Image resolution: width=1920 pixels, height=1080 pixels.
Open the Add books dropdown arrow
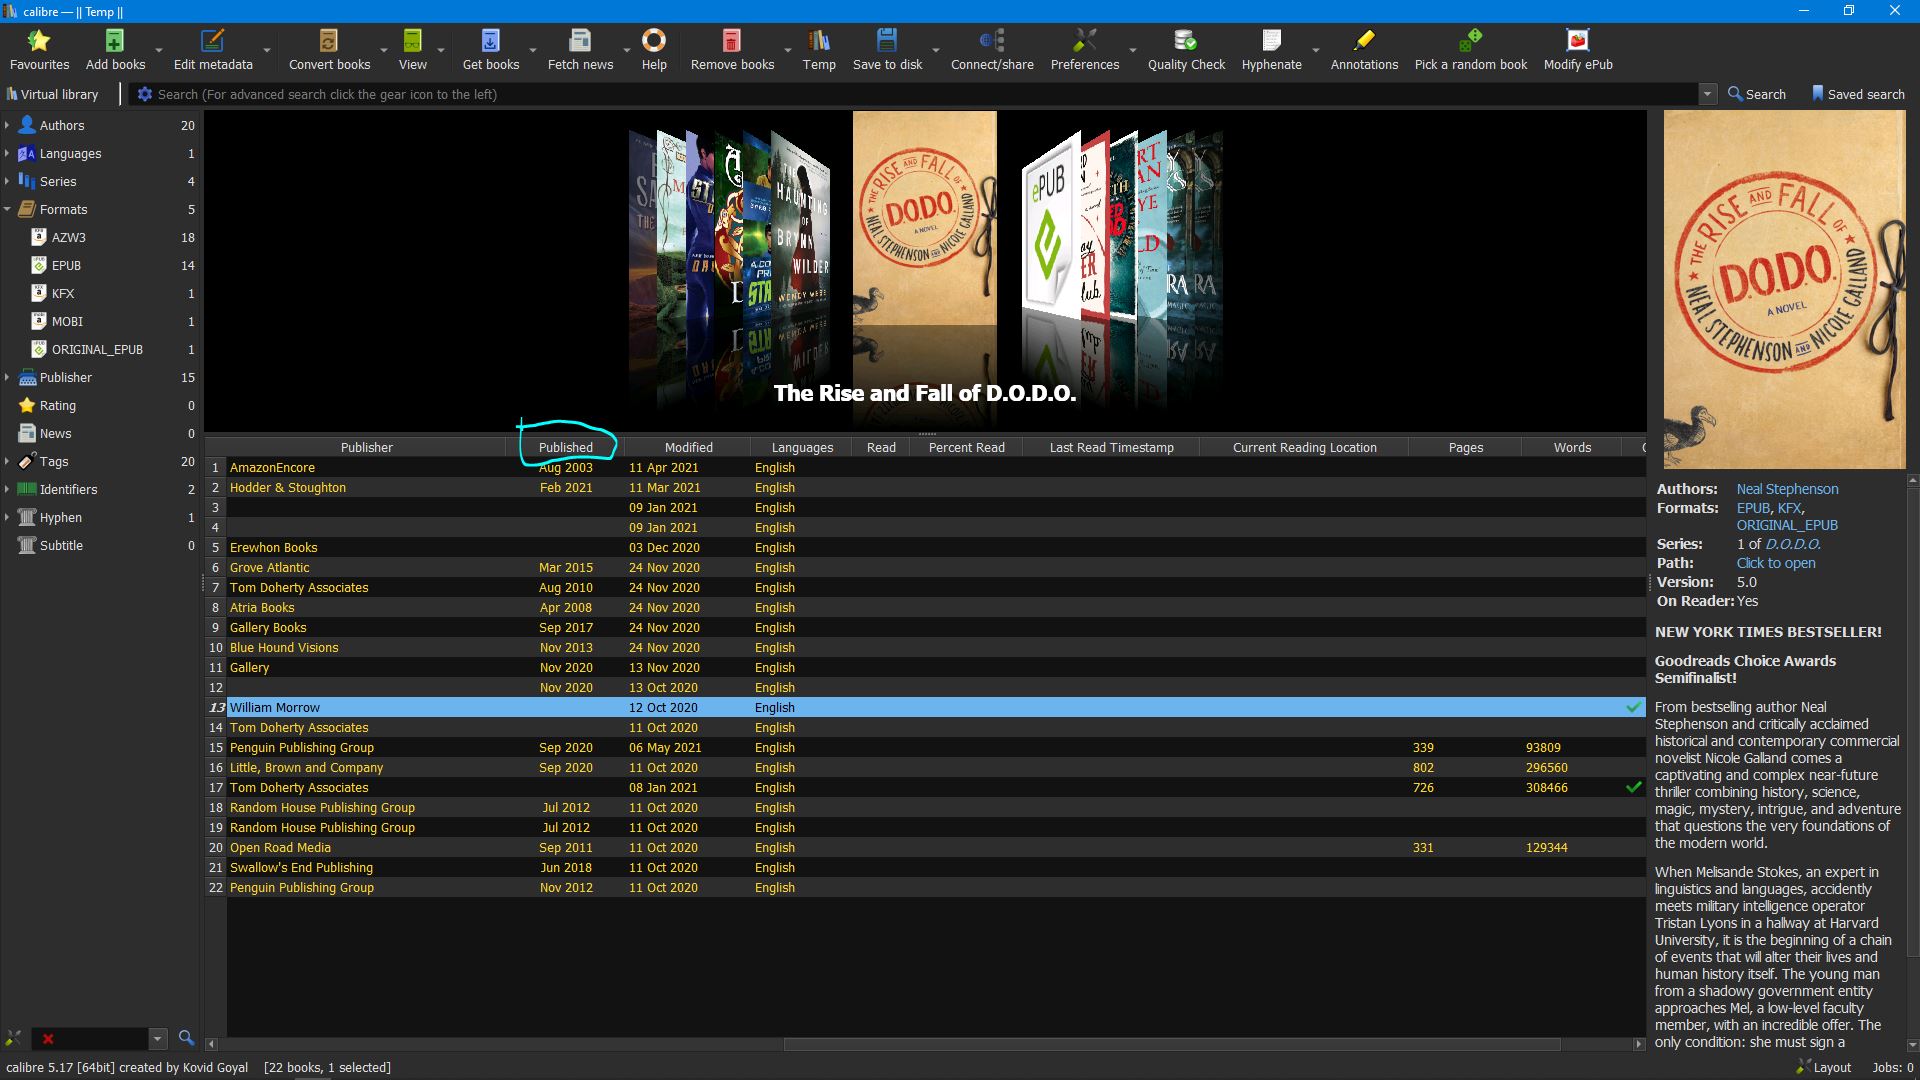159,50
